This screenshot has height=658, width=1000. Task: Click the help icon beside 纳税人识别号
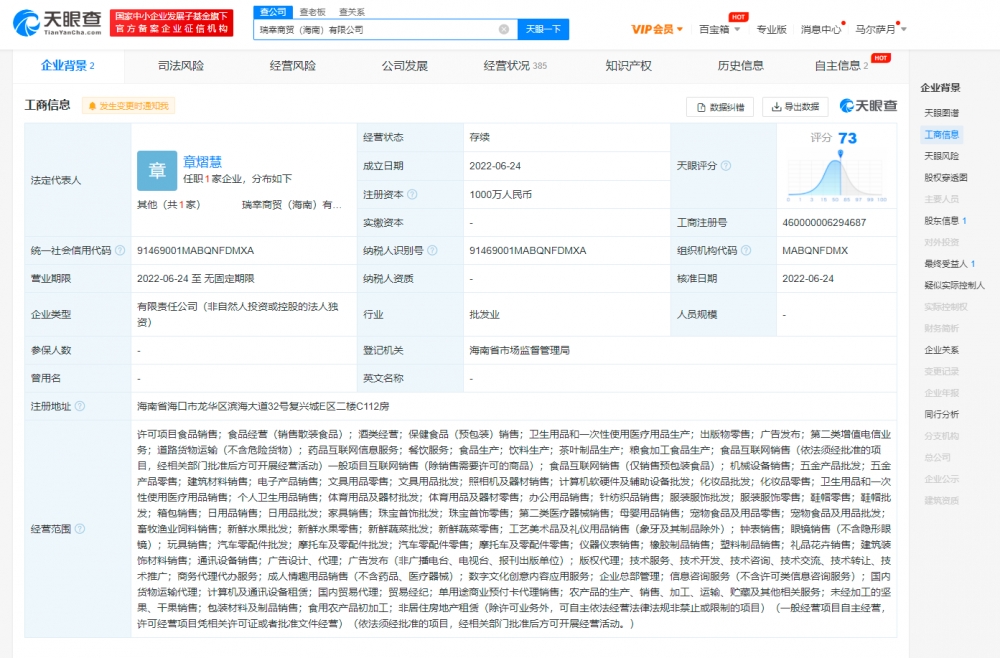(431, 250)
